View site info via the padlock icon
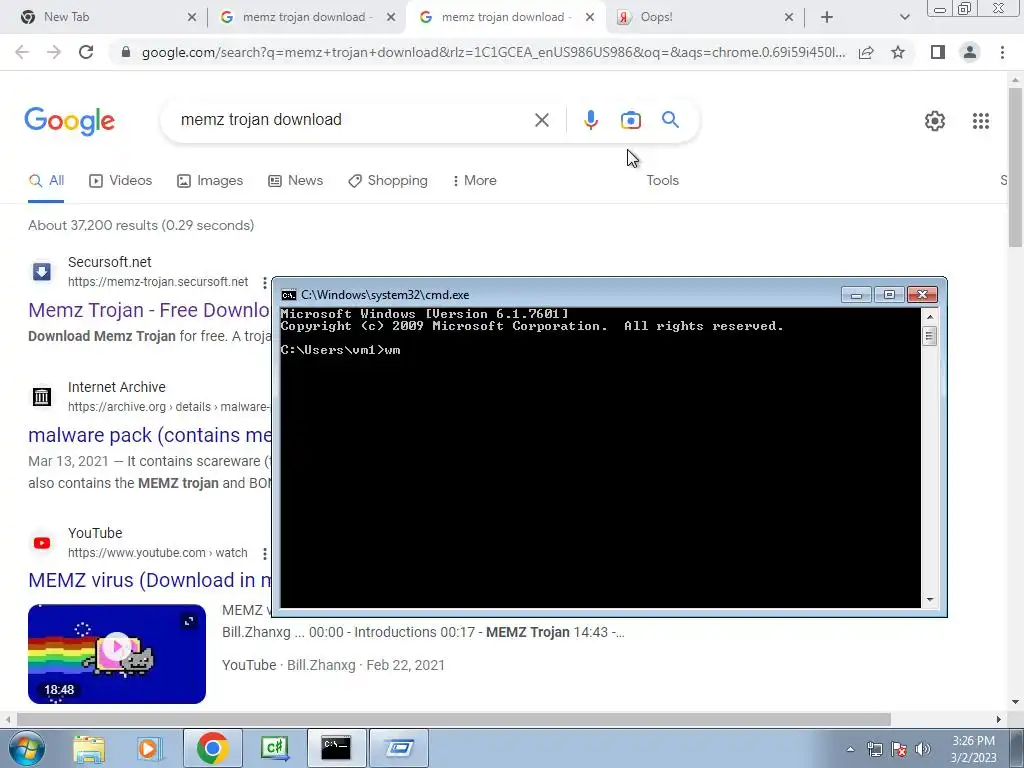The image size is (1024, 768). pyautogui.click(x=126, y=52)
